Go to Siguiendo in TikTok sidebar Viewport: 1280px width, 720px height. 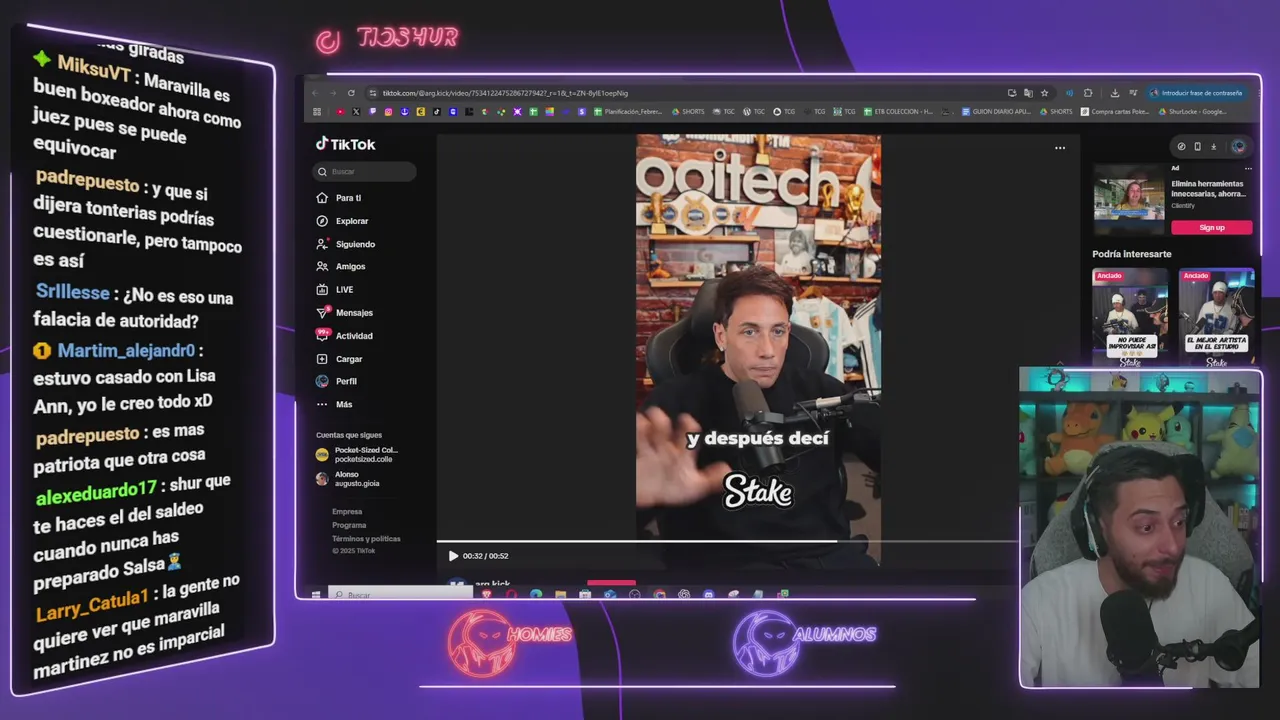(345, 244)
